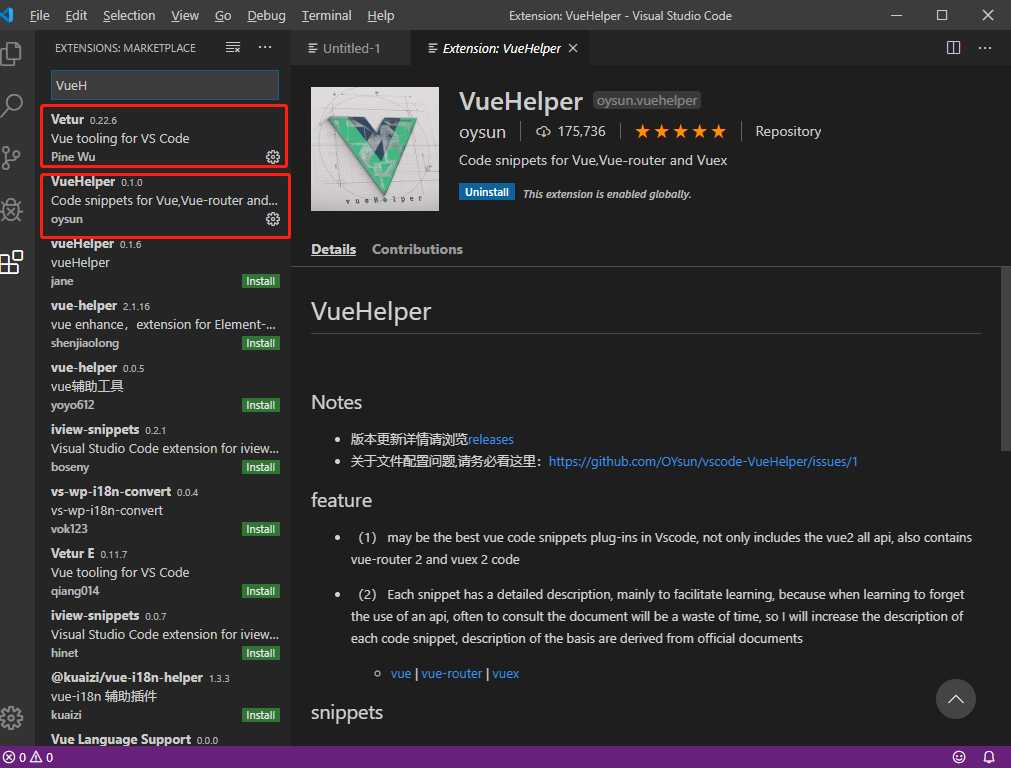Screen dimensions: 1011x768
Task: Switch to the Details tab
Action: pyautogui.click(x=333, y=250)
